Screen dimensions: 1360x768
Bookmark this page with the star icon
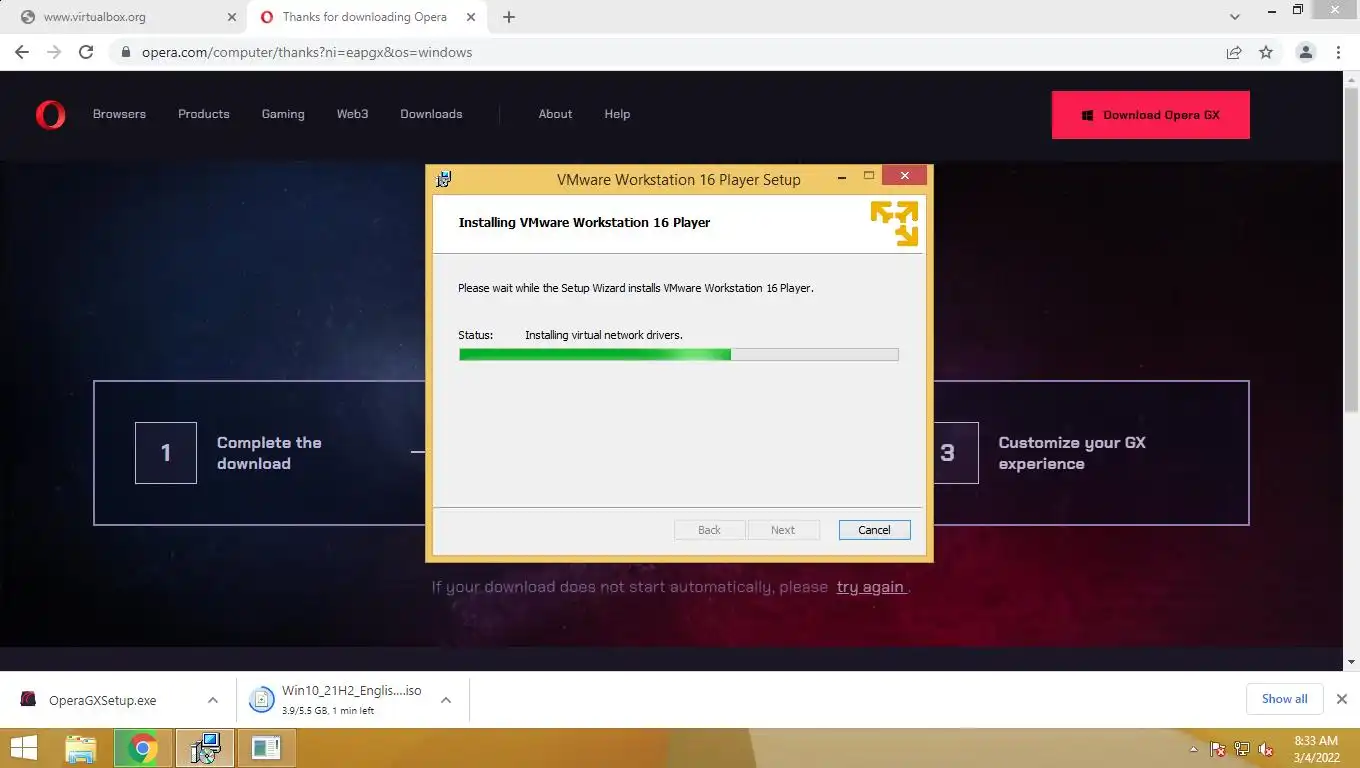coord(1266,52)
